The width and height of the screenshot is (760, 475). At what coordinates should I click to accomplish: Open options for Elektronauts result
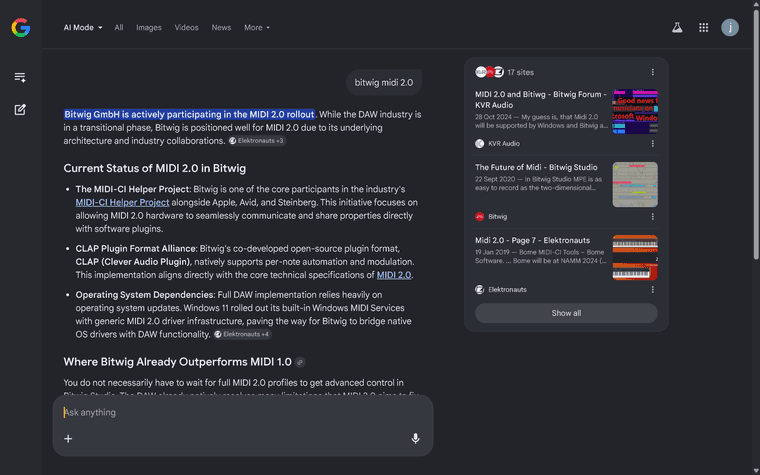[x=652, y=290]
